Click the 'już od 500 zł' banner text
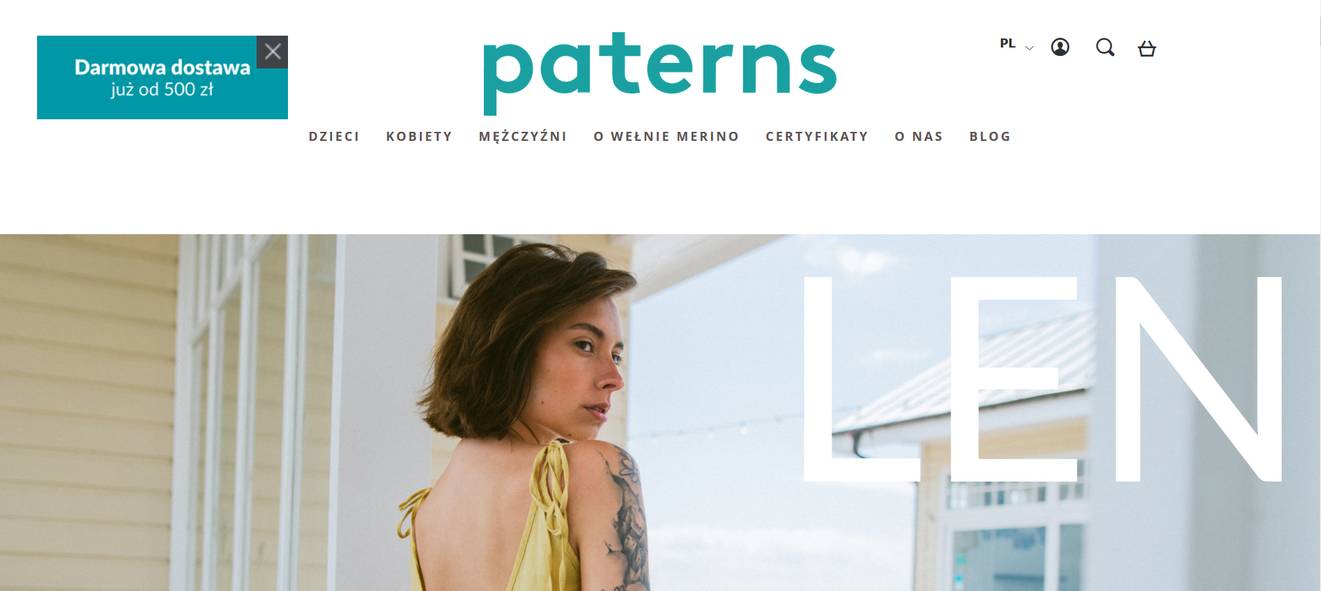This screenshot has height=591, width=1321. [x=162, y=90]
